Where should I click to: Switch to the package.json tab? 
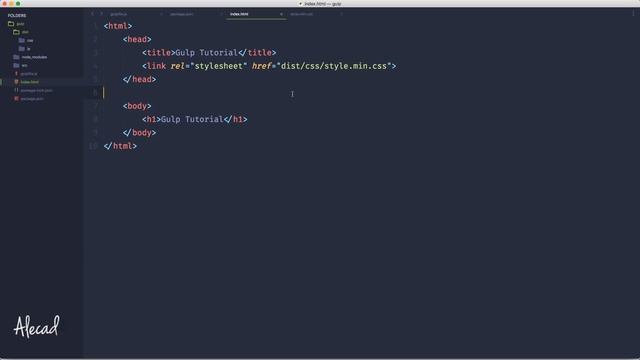[182, 14]
